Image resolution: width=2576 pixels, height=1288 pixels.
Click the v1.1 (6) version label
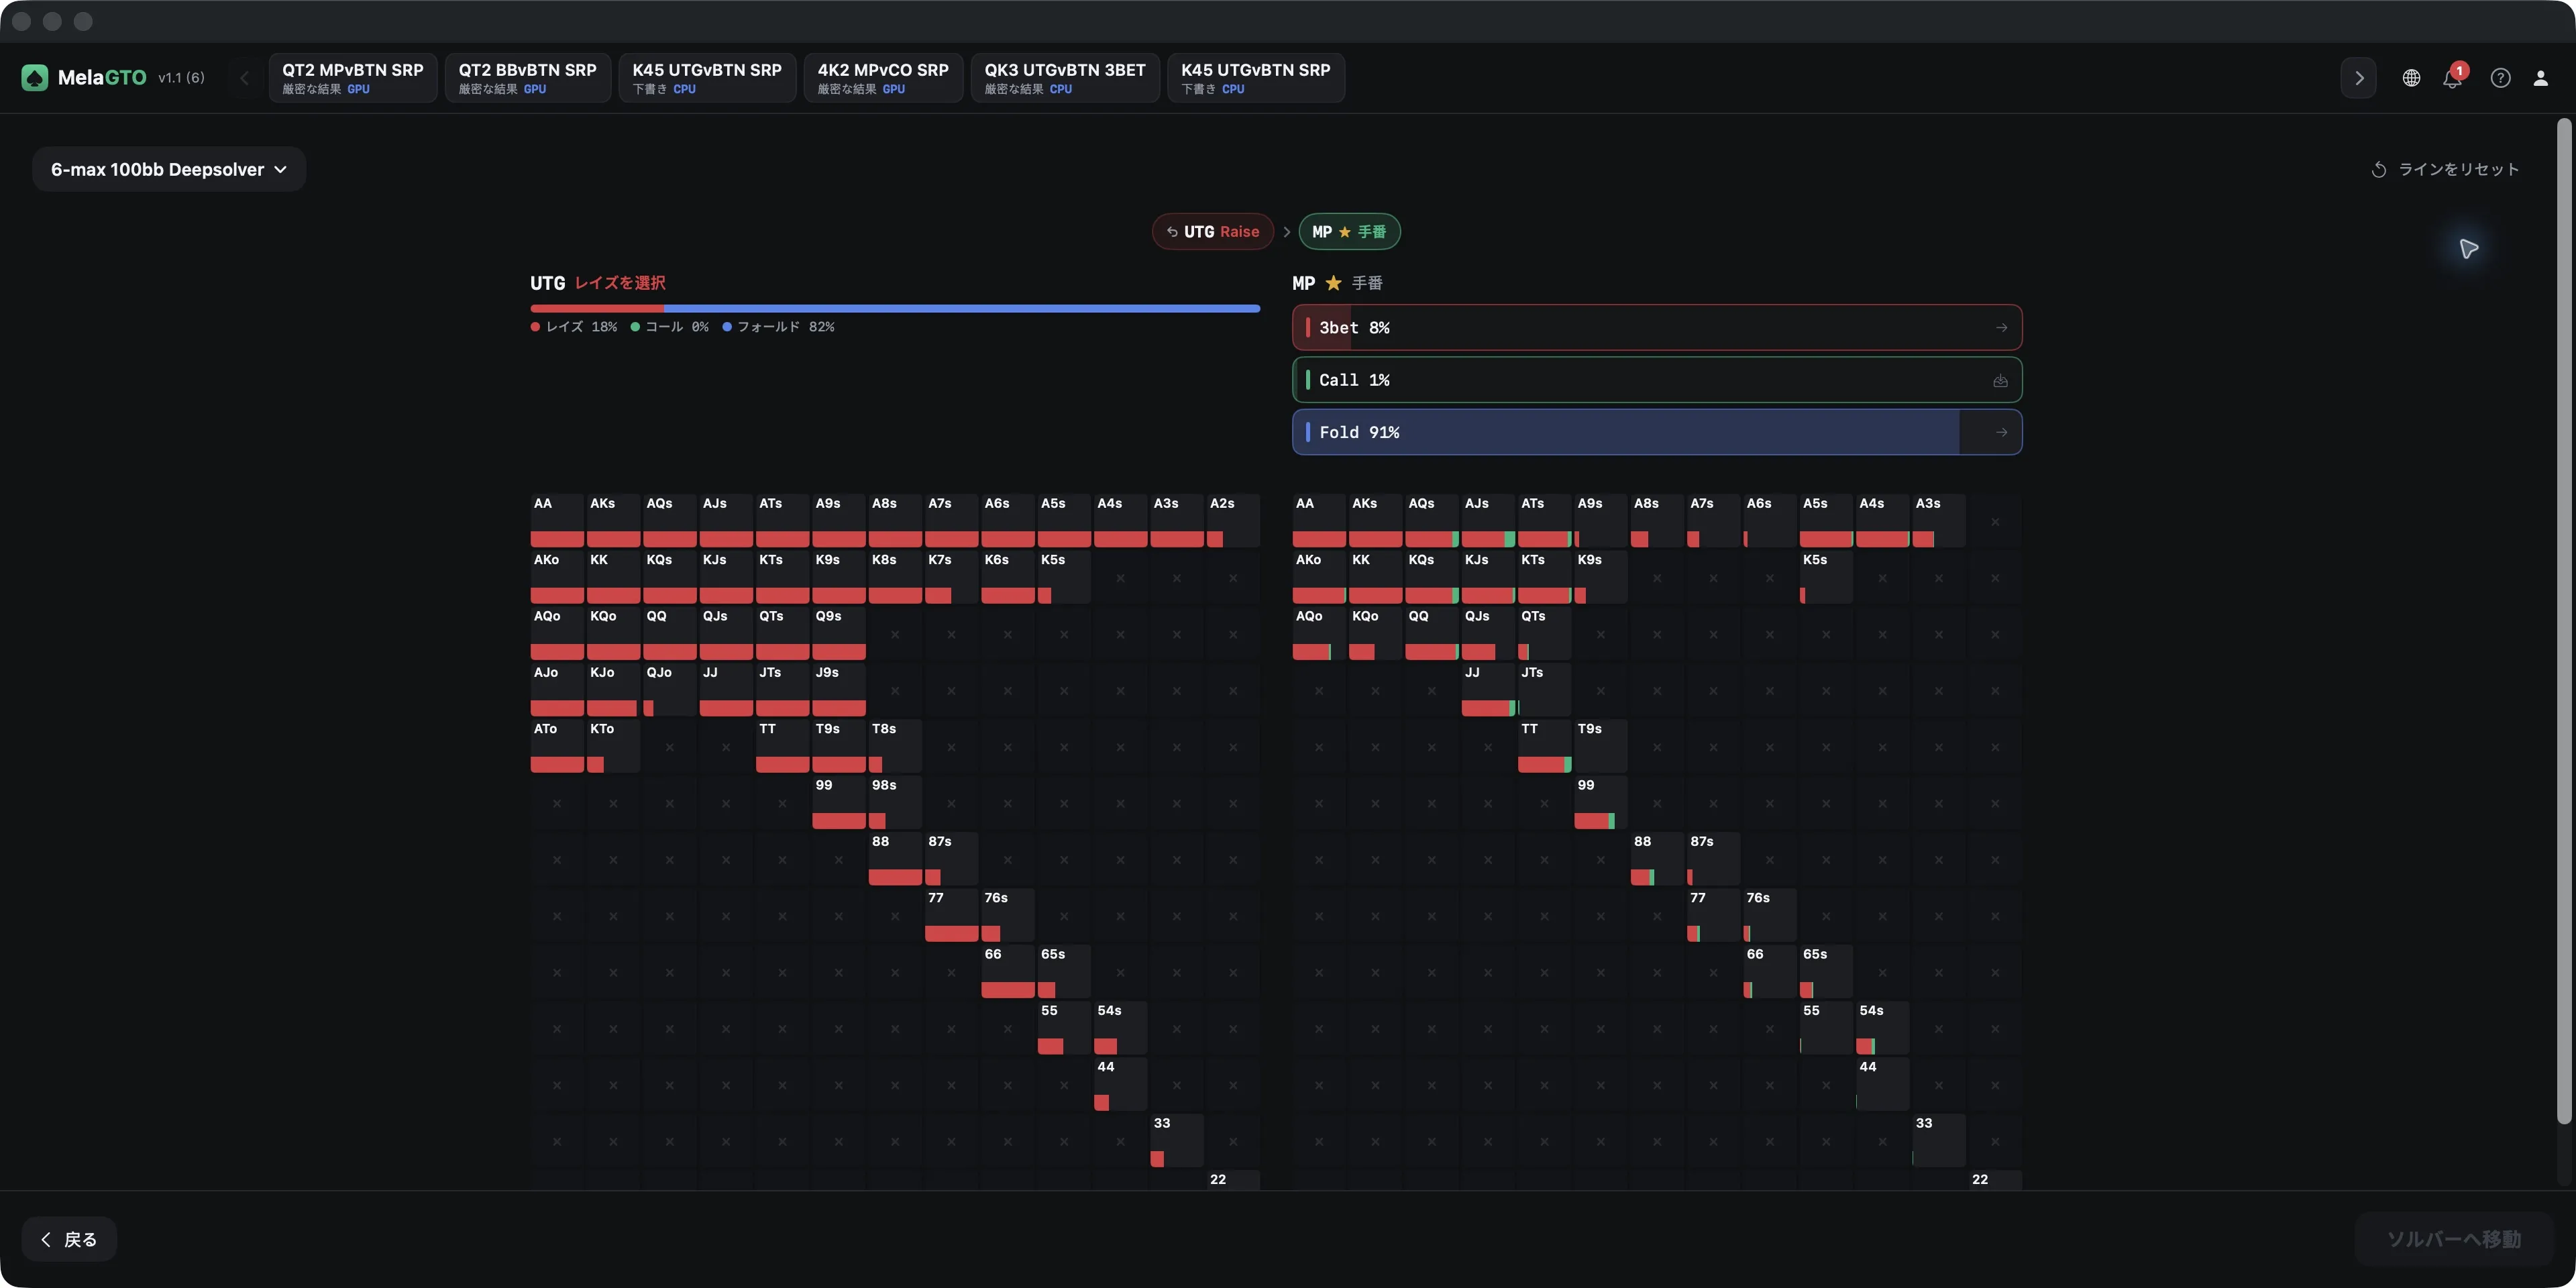pyautogui.click(x=181, y=78)
